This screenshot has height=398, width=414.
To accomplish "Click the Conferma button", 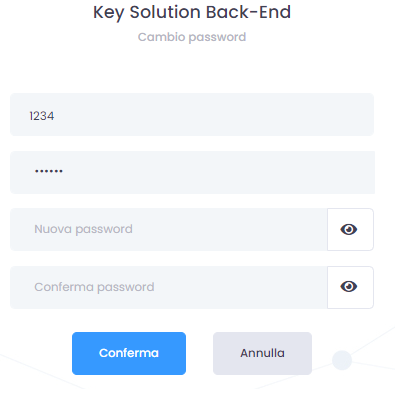I will (129, 353).
